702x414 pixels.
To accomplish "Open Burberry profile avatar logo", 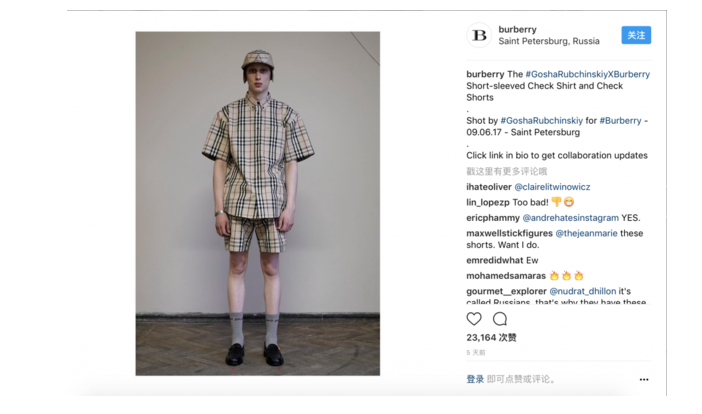I will 479,35.
